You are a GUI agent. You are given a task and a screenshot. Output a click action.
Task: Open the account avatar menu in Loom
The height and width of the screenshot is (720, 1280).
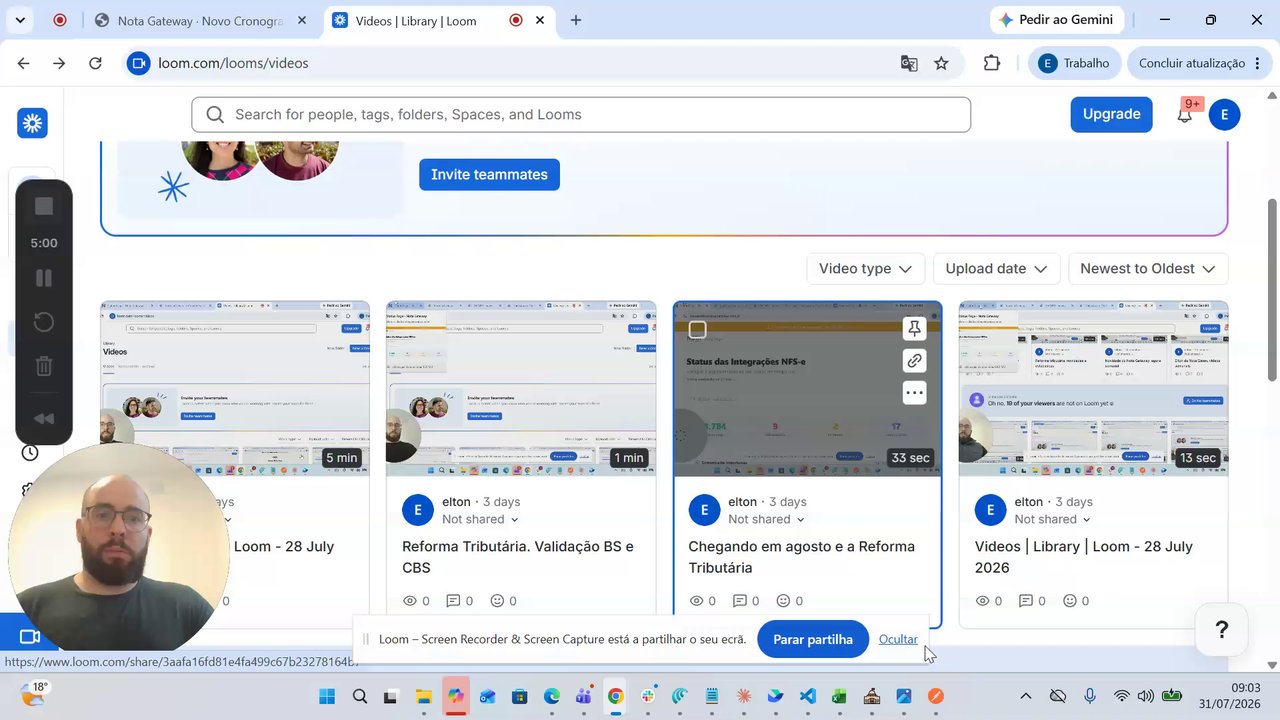point(1224,114)
